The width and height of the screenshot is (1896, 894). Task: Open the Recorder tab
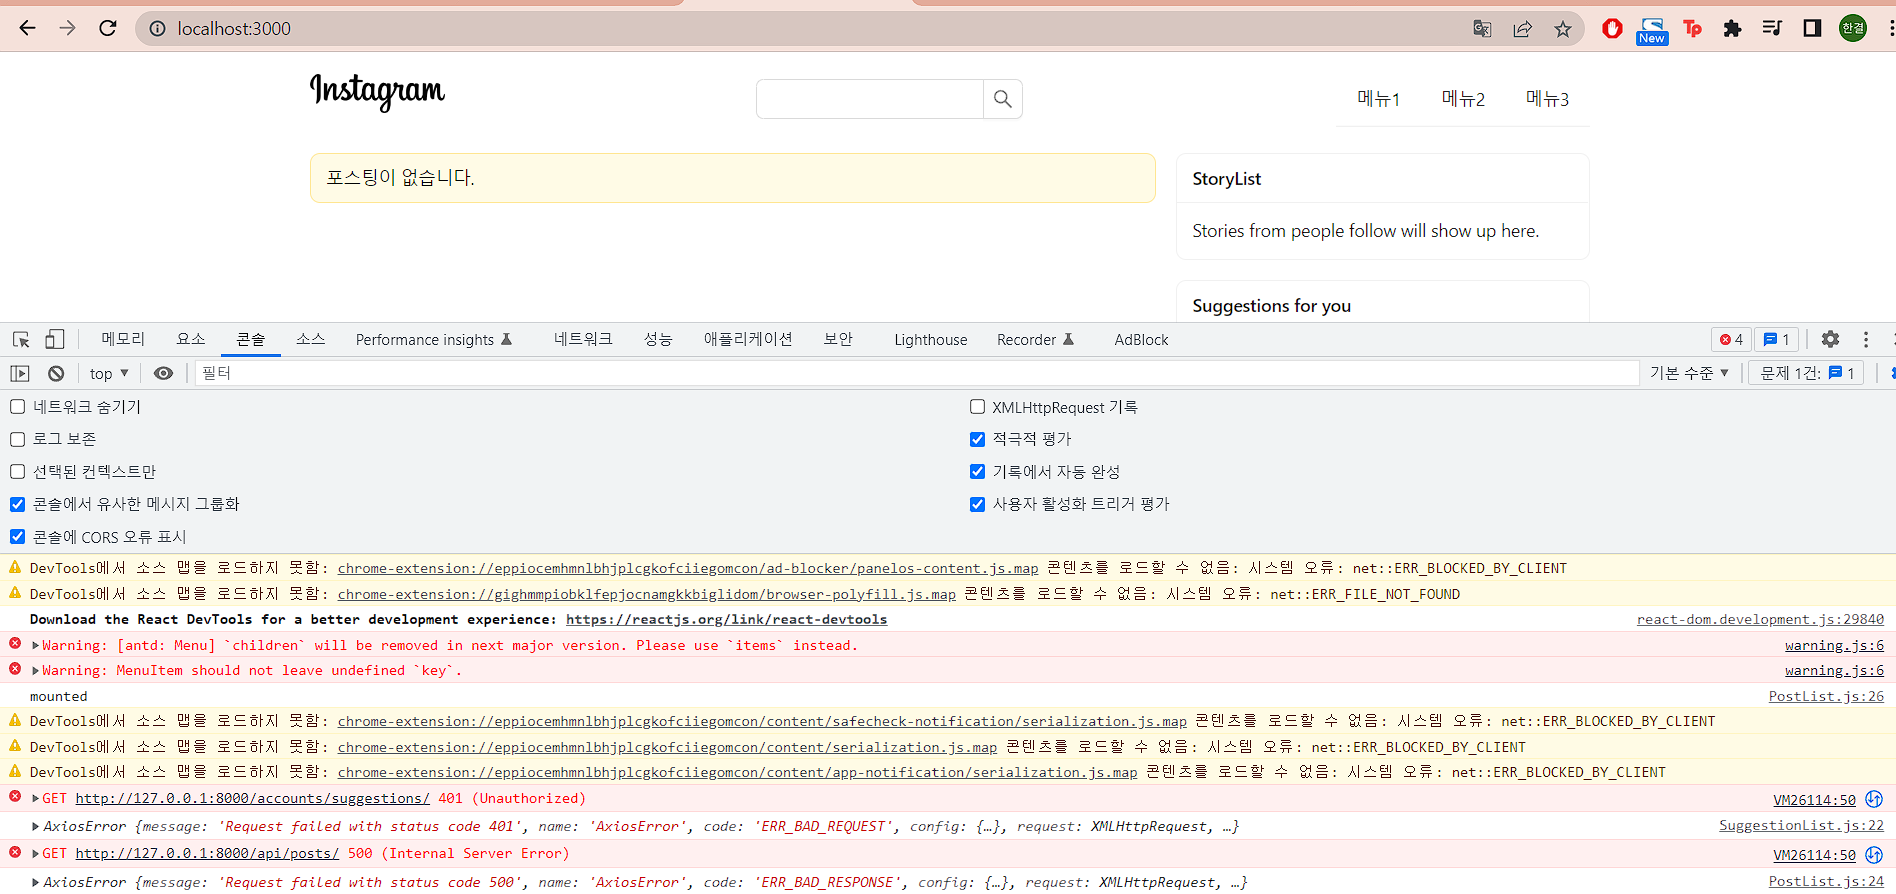(x=1035, y=340)
